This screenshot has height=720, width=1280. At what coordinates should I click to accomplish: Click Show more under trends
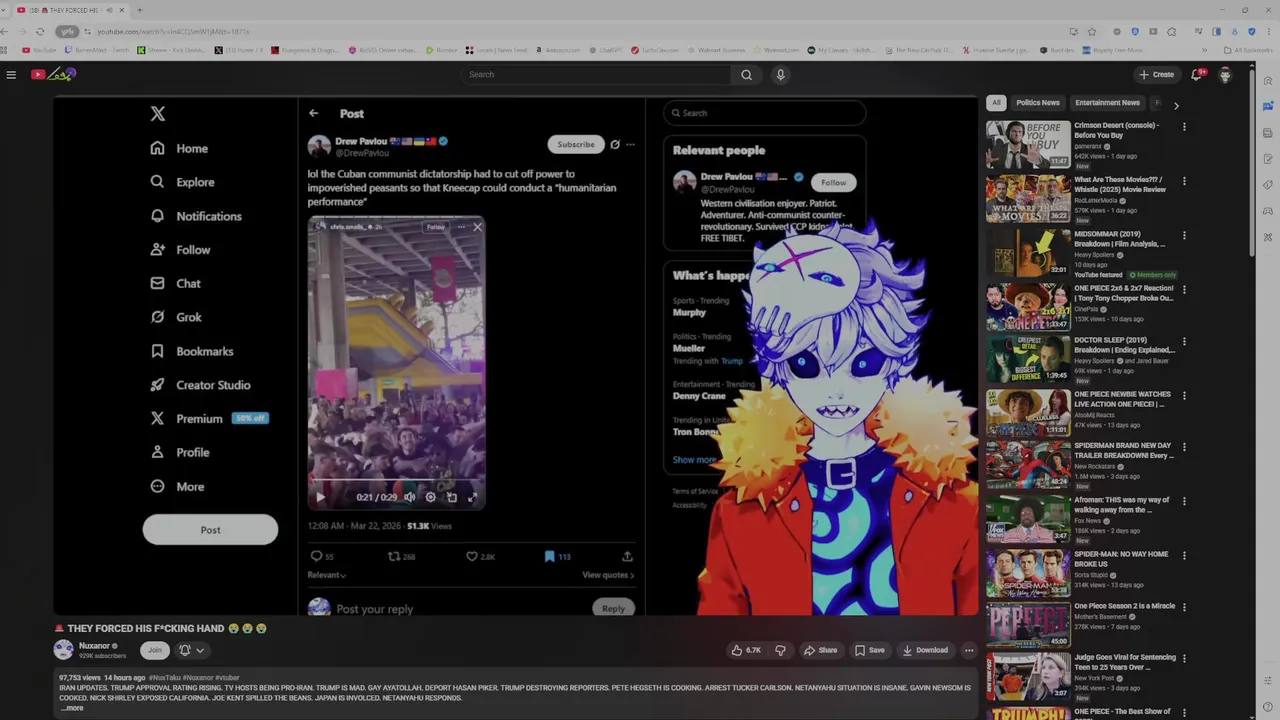point(694,460)
